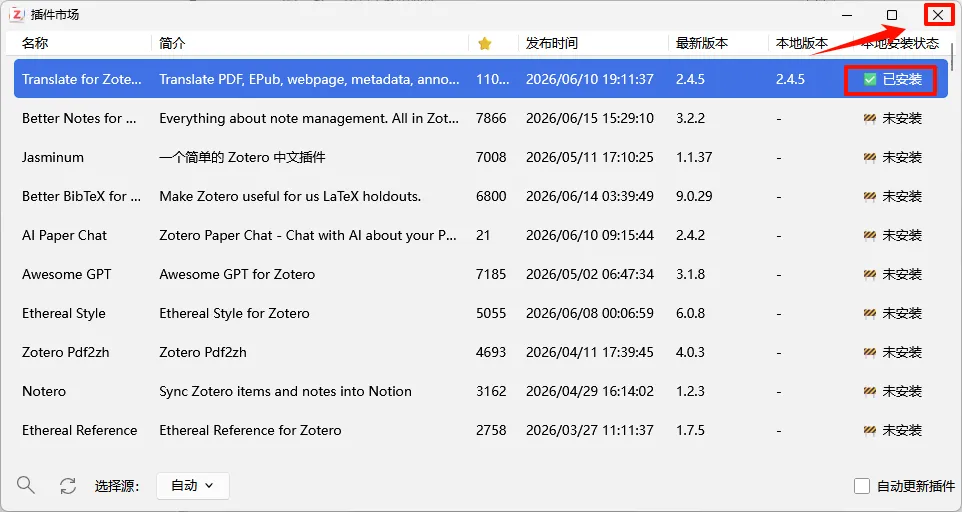
Task: Click latest version 1.1.37
Action: tap(694, 158)
